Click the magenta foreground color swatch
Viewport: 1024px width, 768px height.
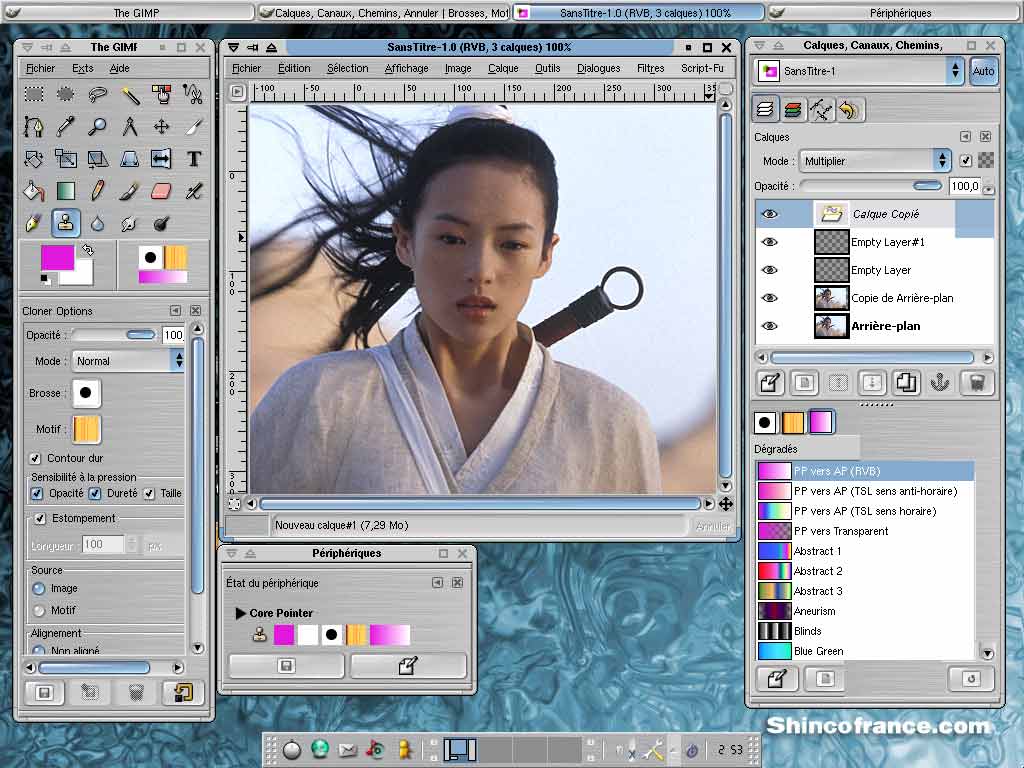[57, 257]
